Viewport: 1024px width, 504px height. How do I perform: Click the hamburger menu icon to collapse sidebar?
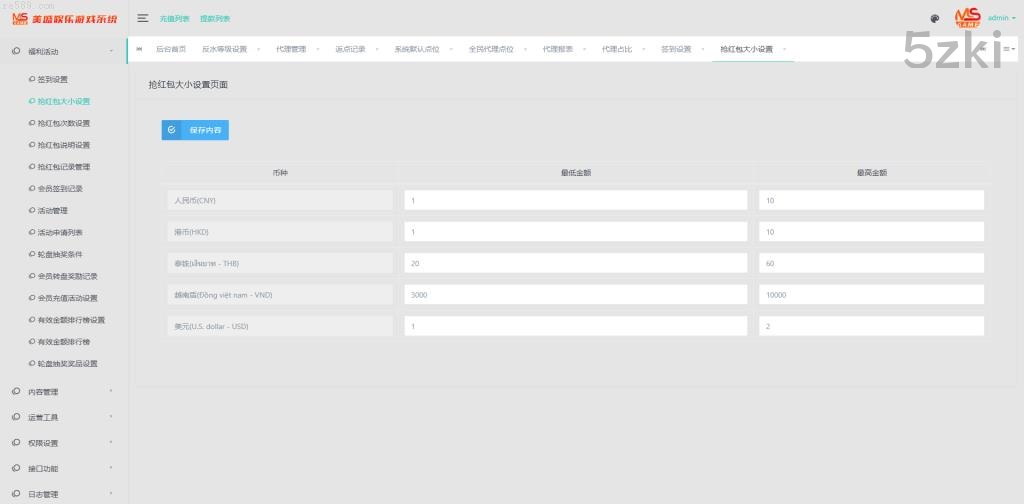pyautogui.click(x=143, y=18)
